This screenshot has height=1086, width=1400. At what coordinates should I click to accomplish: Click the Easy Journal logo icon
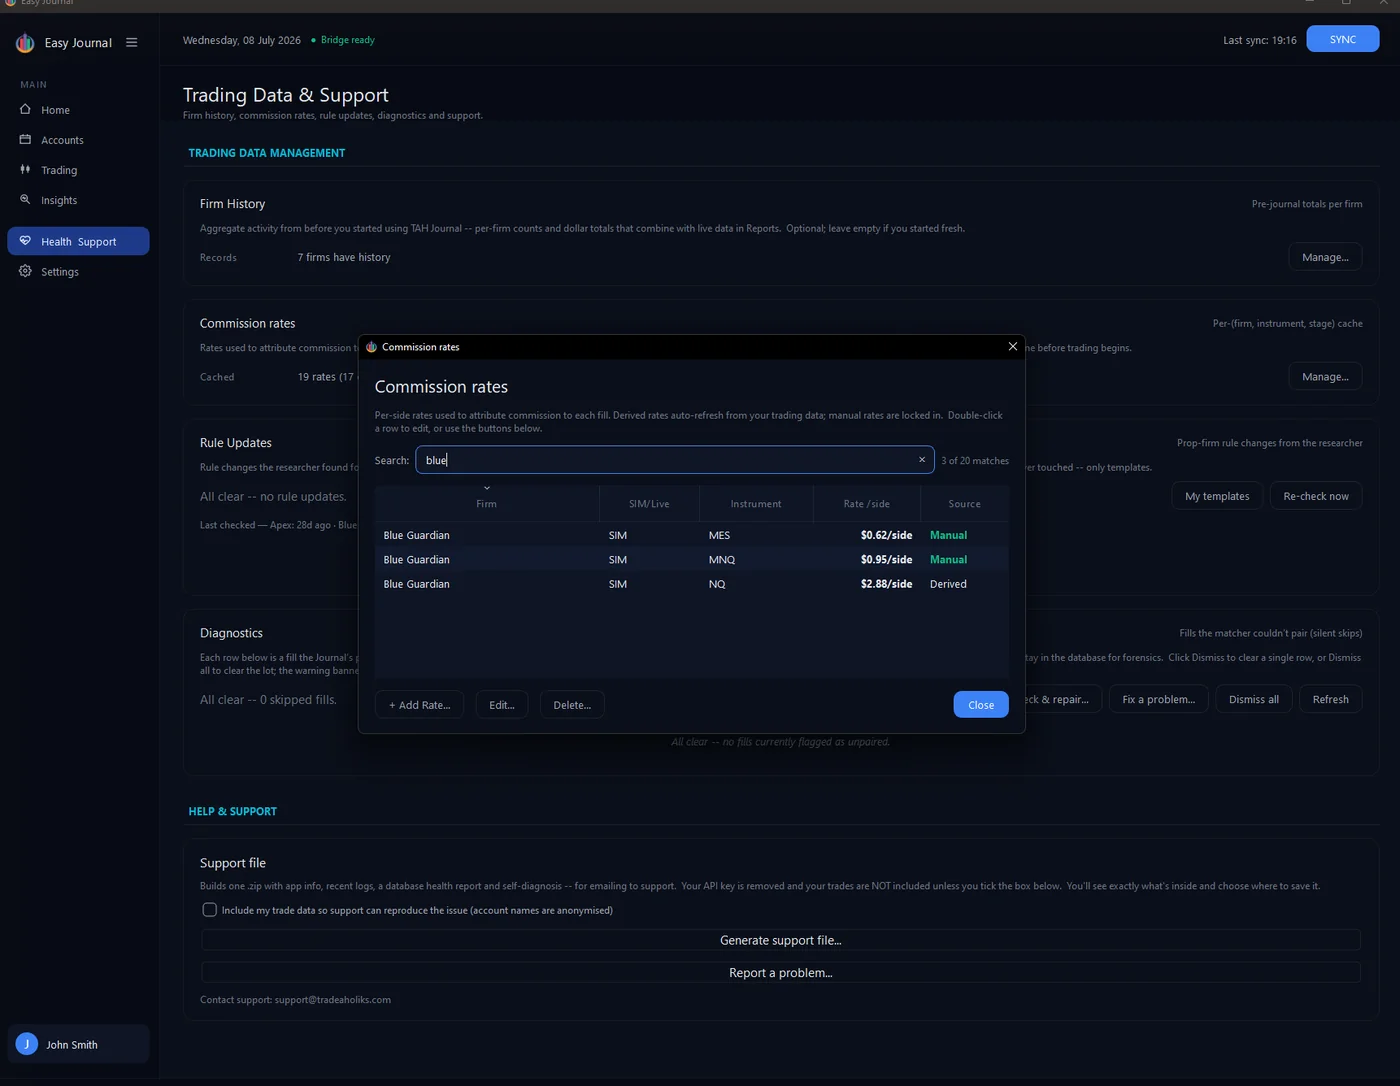(x=25, y=43)
